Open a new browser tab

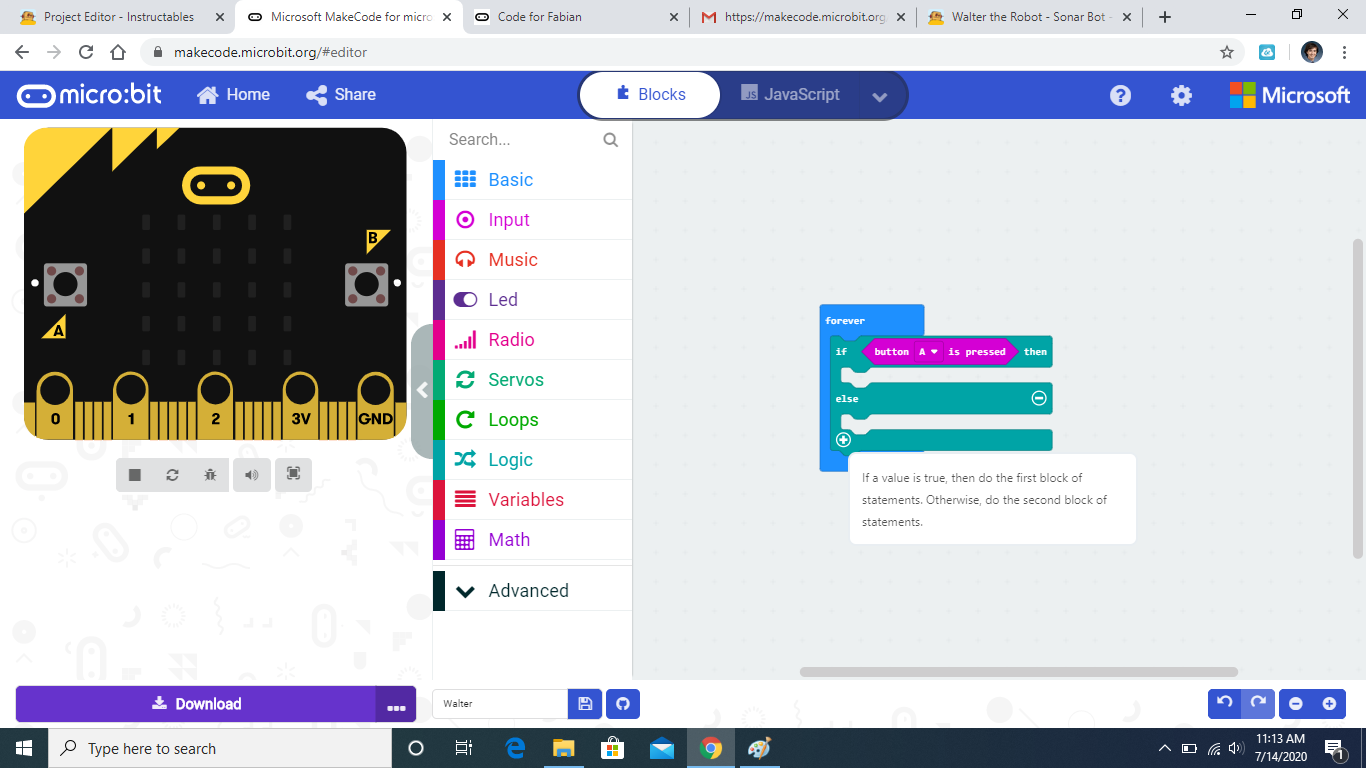pos(1165,17)
